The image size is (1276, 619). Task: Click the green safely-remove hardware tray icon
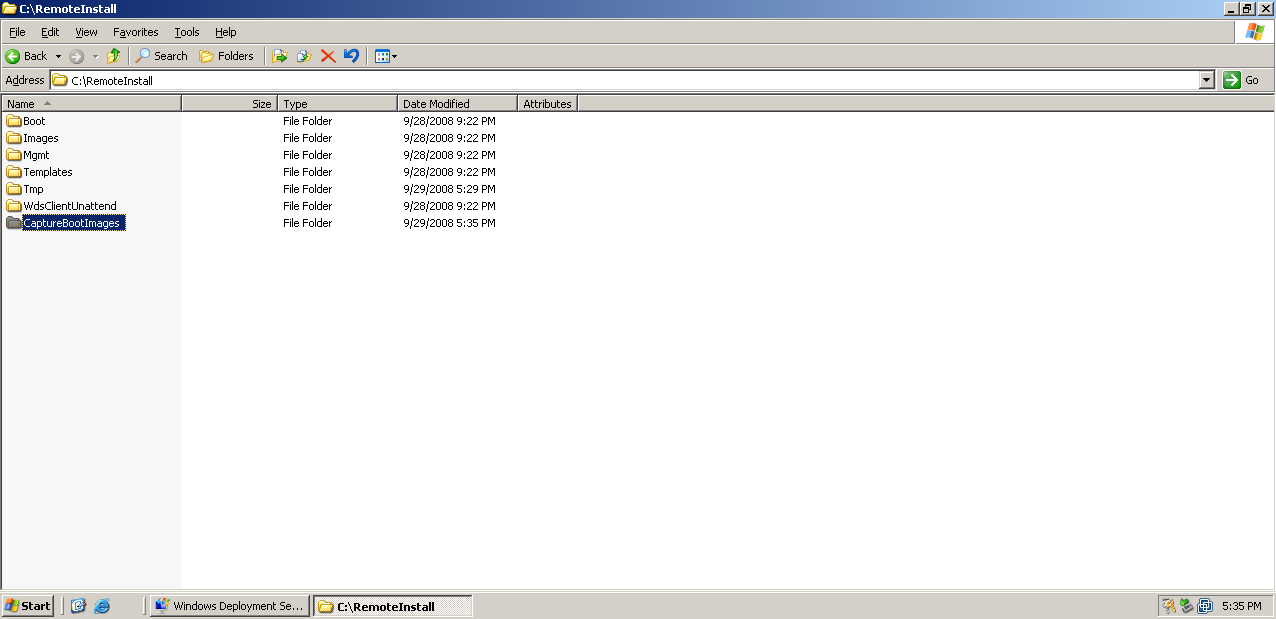click(x=1186, y=606)
